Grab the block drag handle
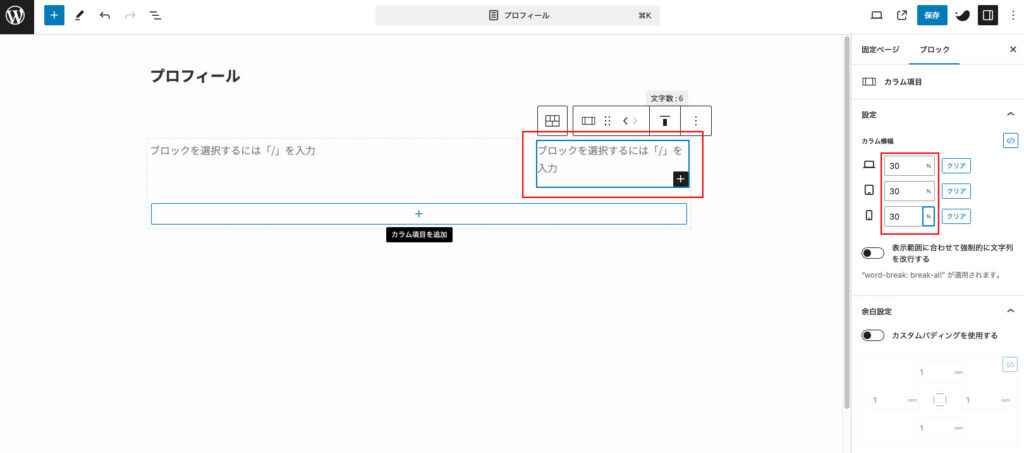The width and height of the screenshot is (1024, 453). [x=607, y=121]
